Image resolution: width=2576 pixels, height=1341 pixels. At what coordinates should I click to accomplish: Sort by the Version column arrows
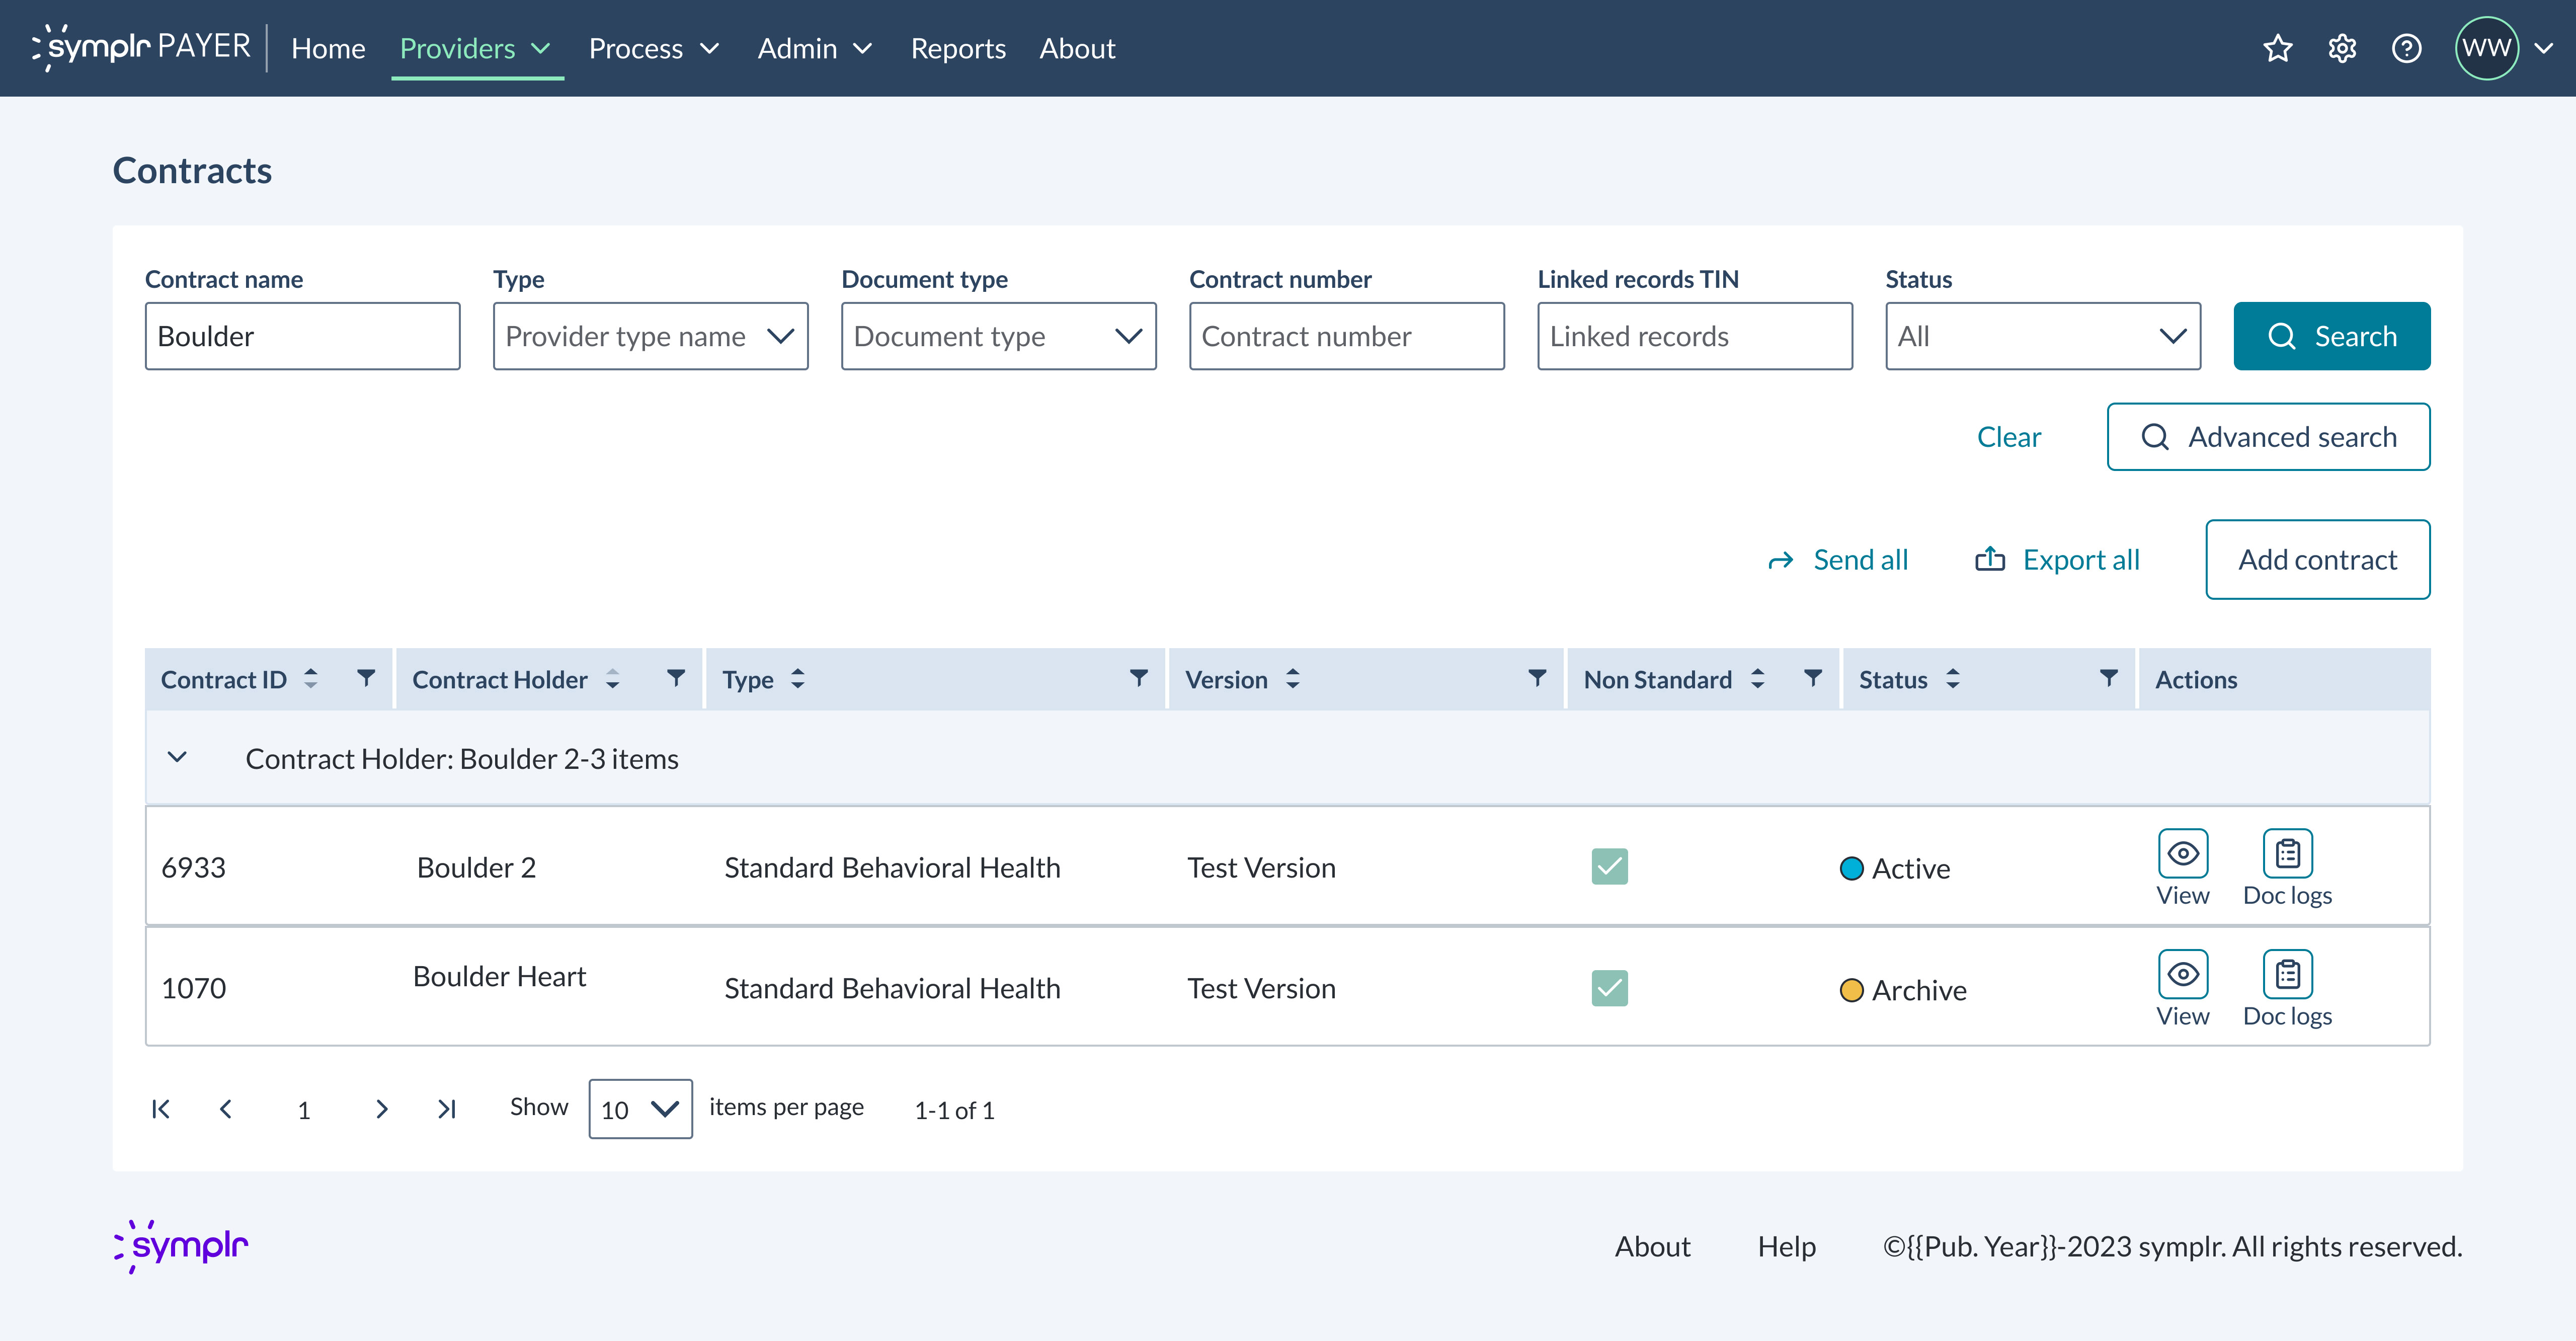(1293, 679)
